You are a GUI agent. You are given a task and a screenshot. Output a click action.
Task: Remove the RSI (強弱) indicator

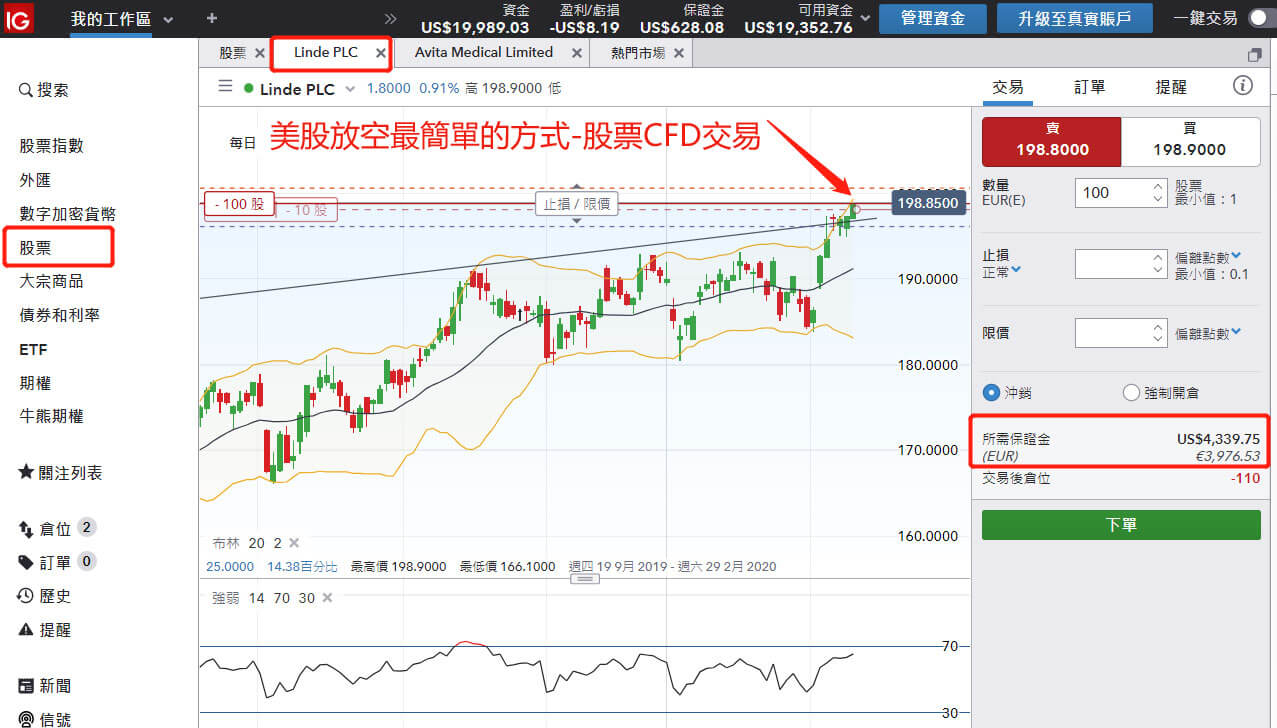(x=327, y=597)
